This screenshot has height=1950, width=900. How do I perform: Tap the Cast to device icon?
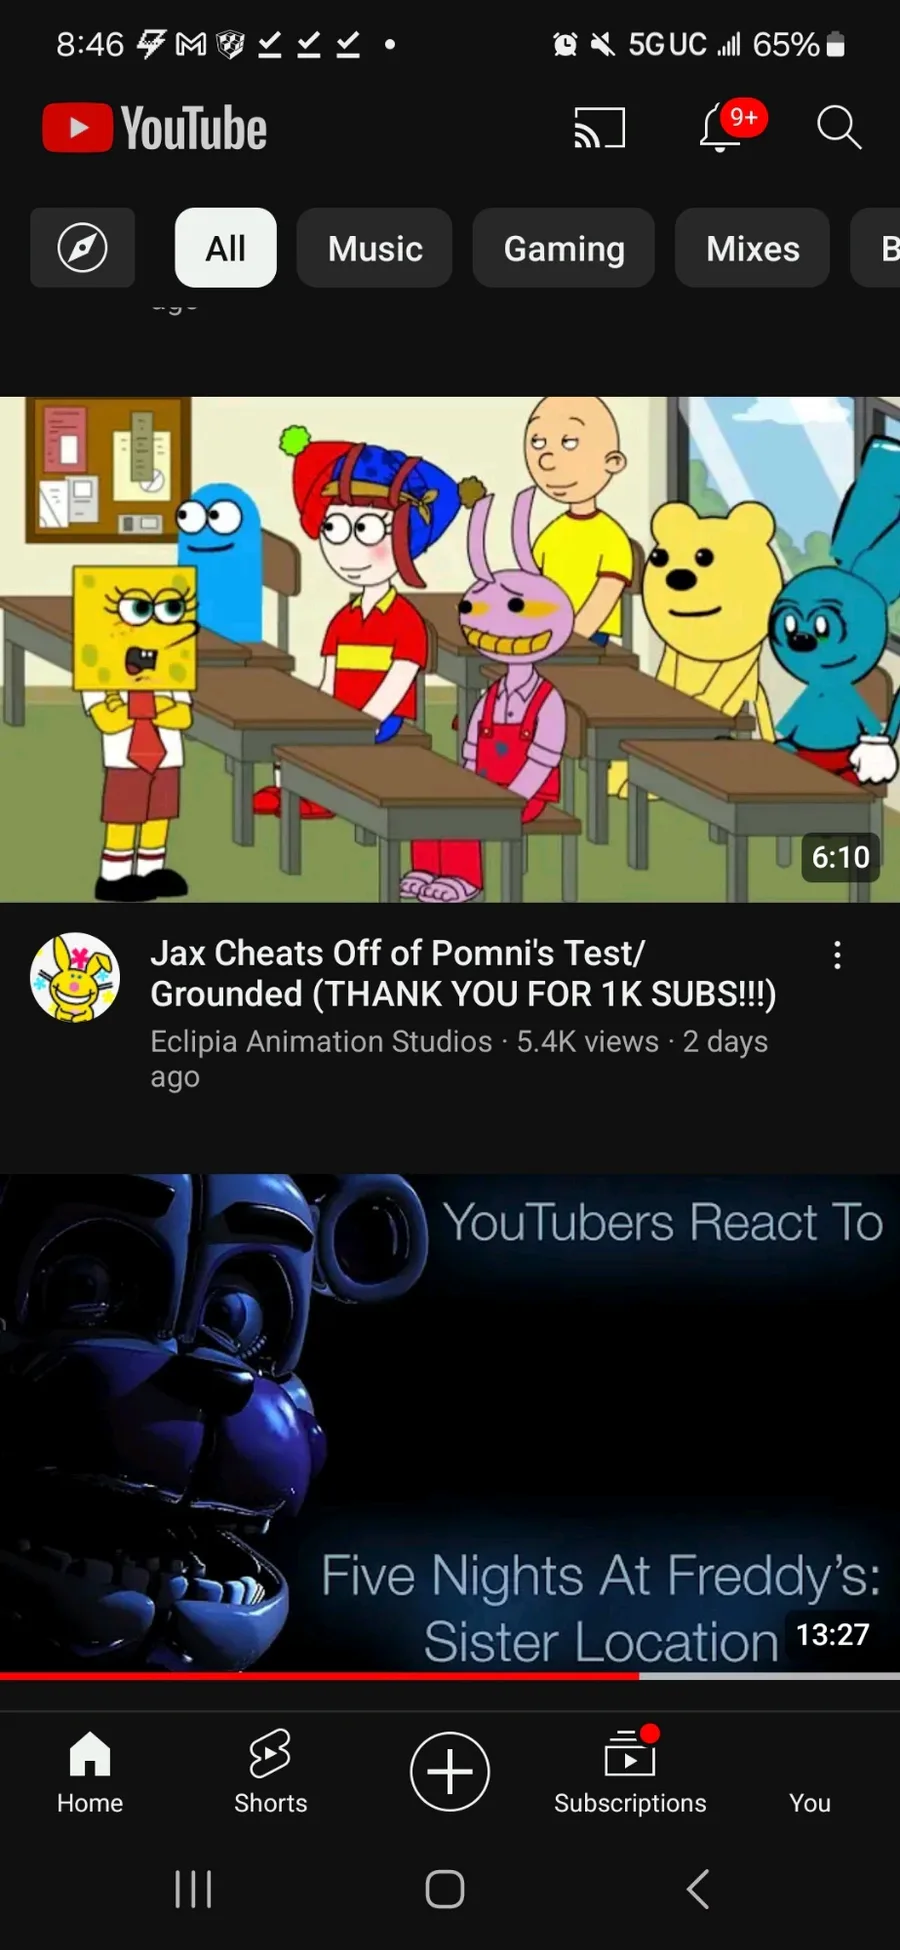(599, 128)
